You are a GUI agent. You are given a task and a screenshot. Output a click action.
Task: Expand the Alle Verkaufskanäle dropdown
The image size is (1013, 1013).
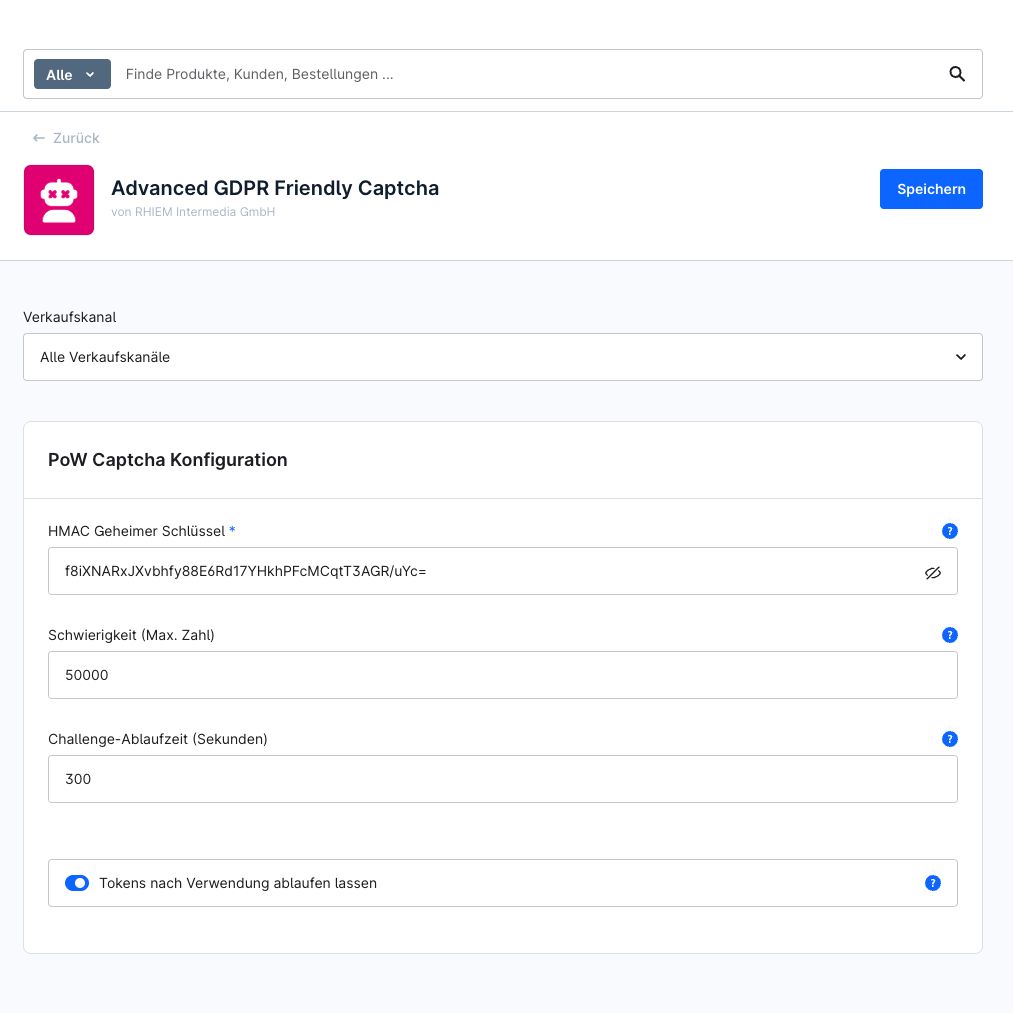503,357
